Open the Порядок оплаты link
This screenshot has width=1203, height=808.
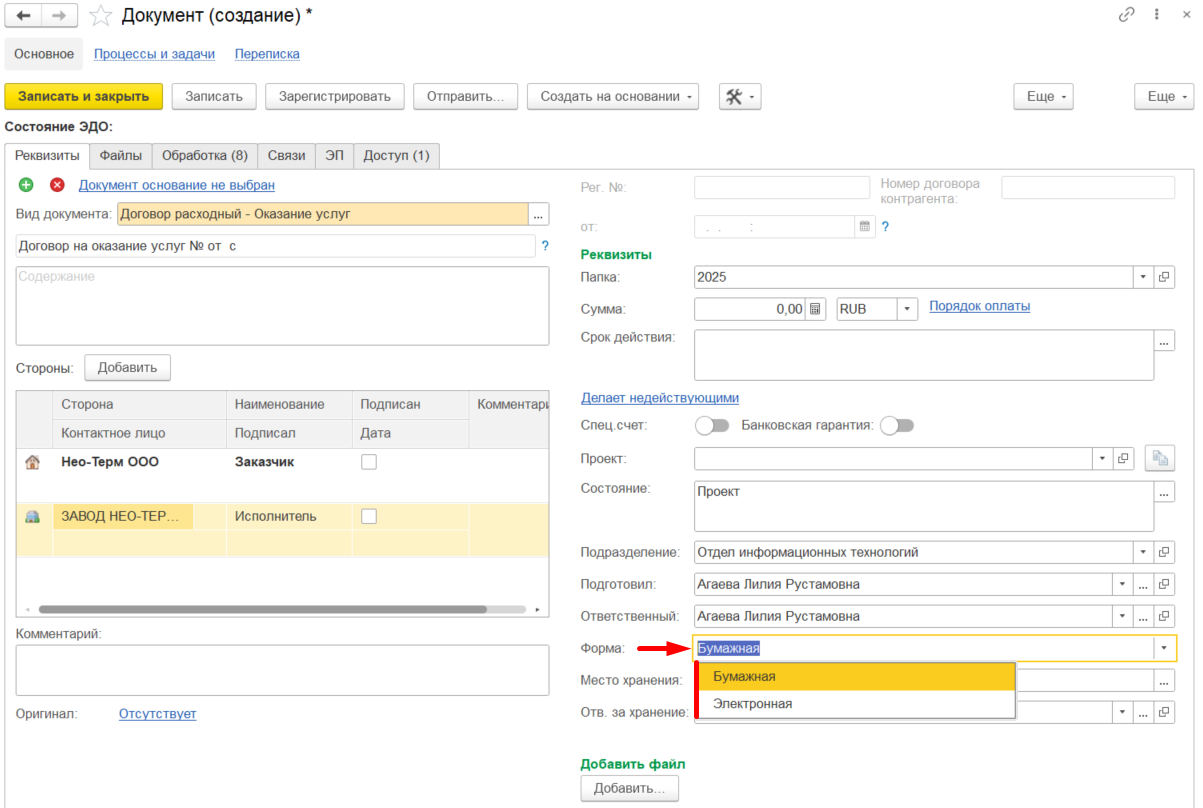tap(980, 306)
